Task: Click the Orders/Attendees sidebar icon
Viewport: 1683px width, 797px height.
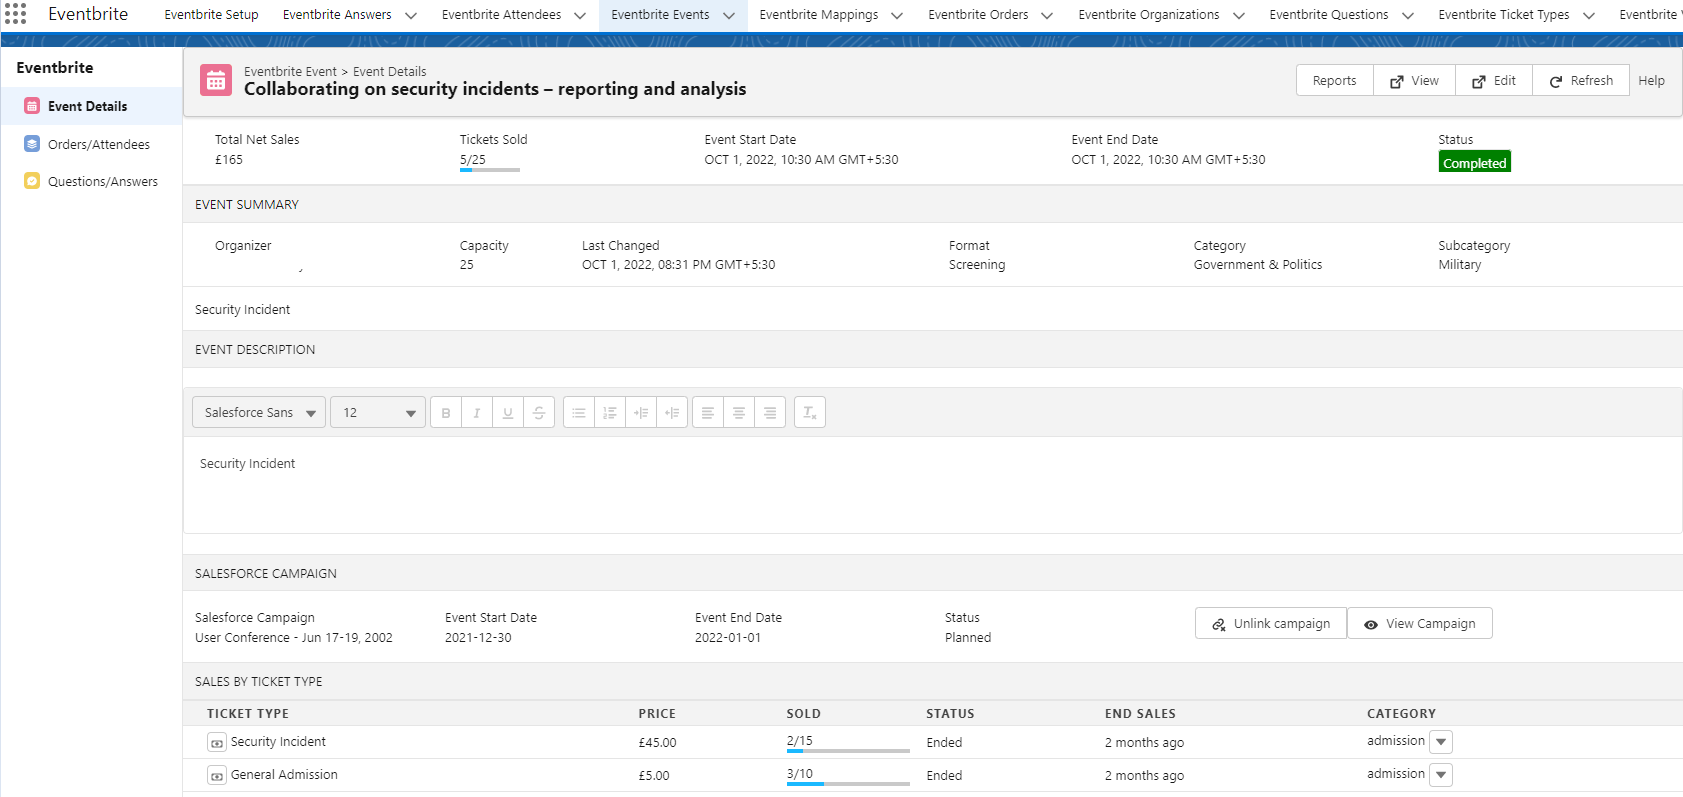Action: (32, 144)
